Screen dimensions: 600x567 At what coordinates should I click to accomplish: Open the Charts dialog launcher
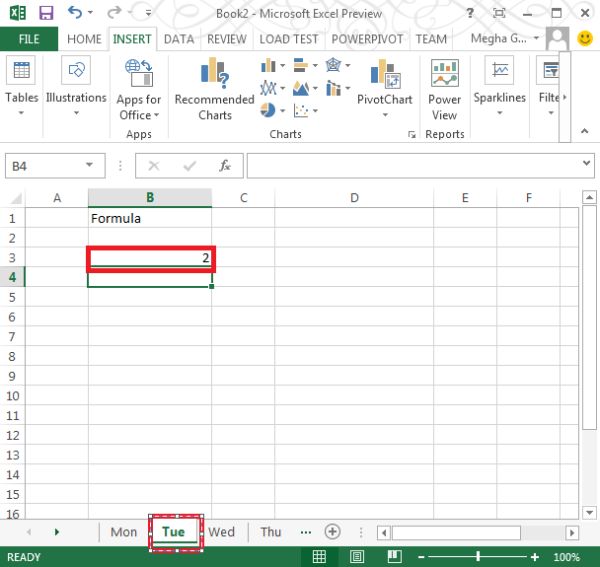pos(412,134)
